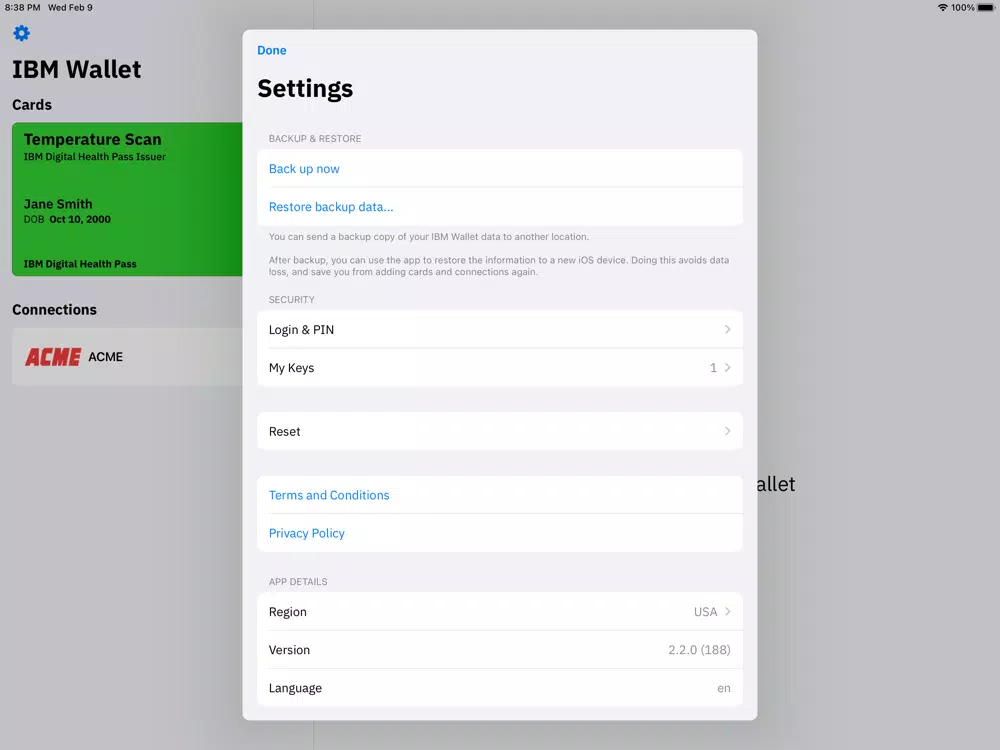1000x750 pixels.
Task: Open the ACME connection entry
Action: click(127, 357)
